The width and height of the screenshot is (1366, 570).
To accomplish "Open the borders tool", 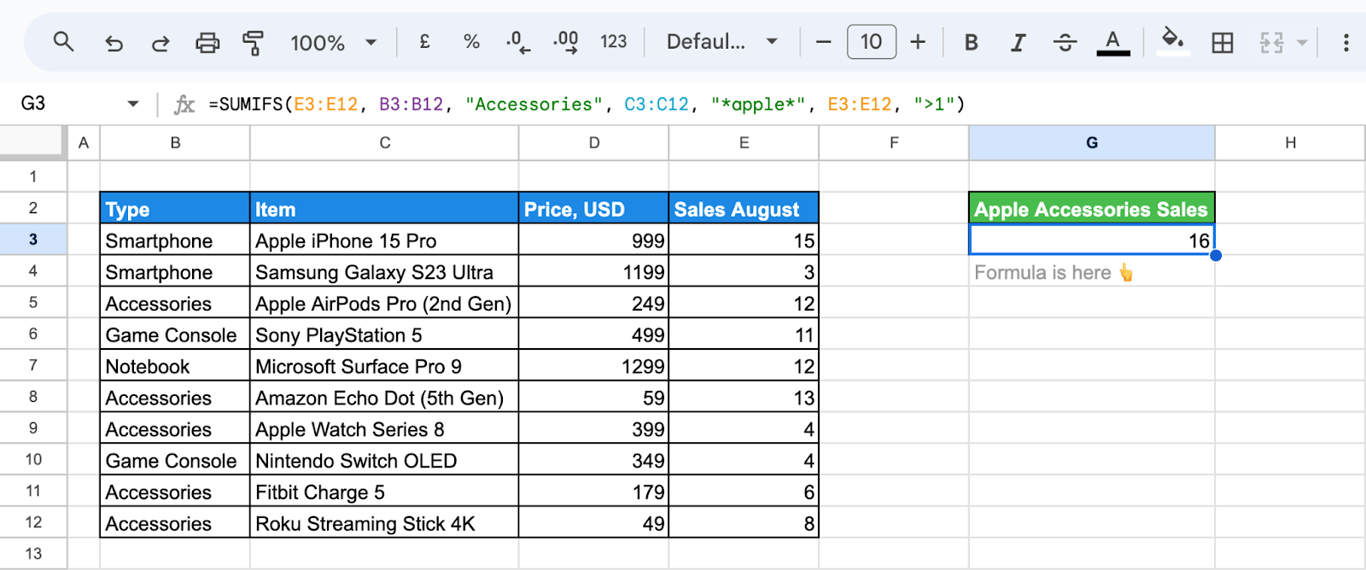I will click(1222, 42).
